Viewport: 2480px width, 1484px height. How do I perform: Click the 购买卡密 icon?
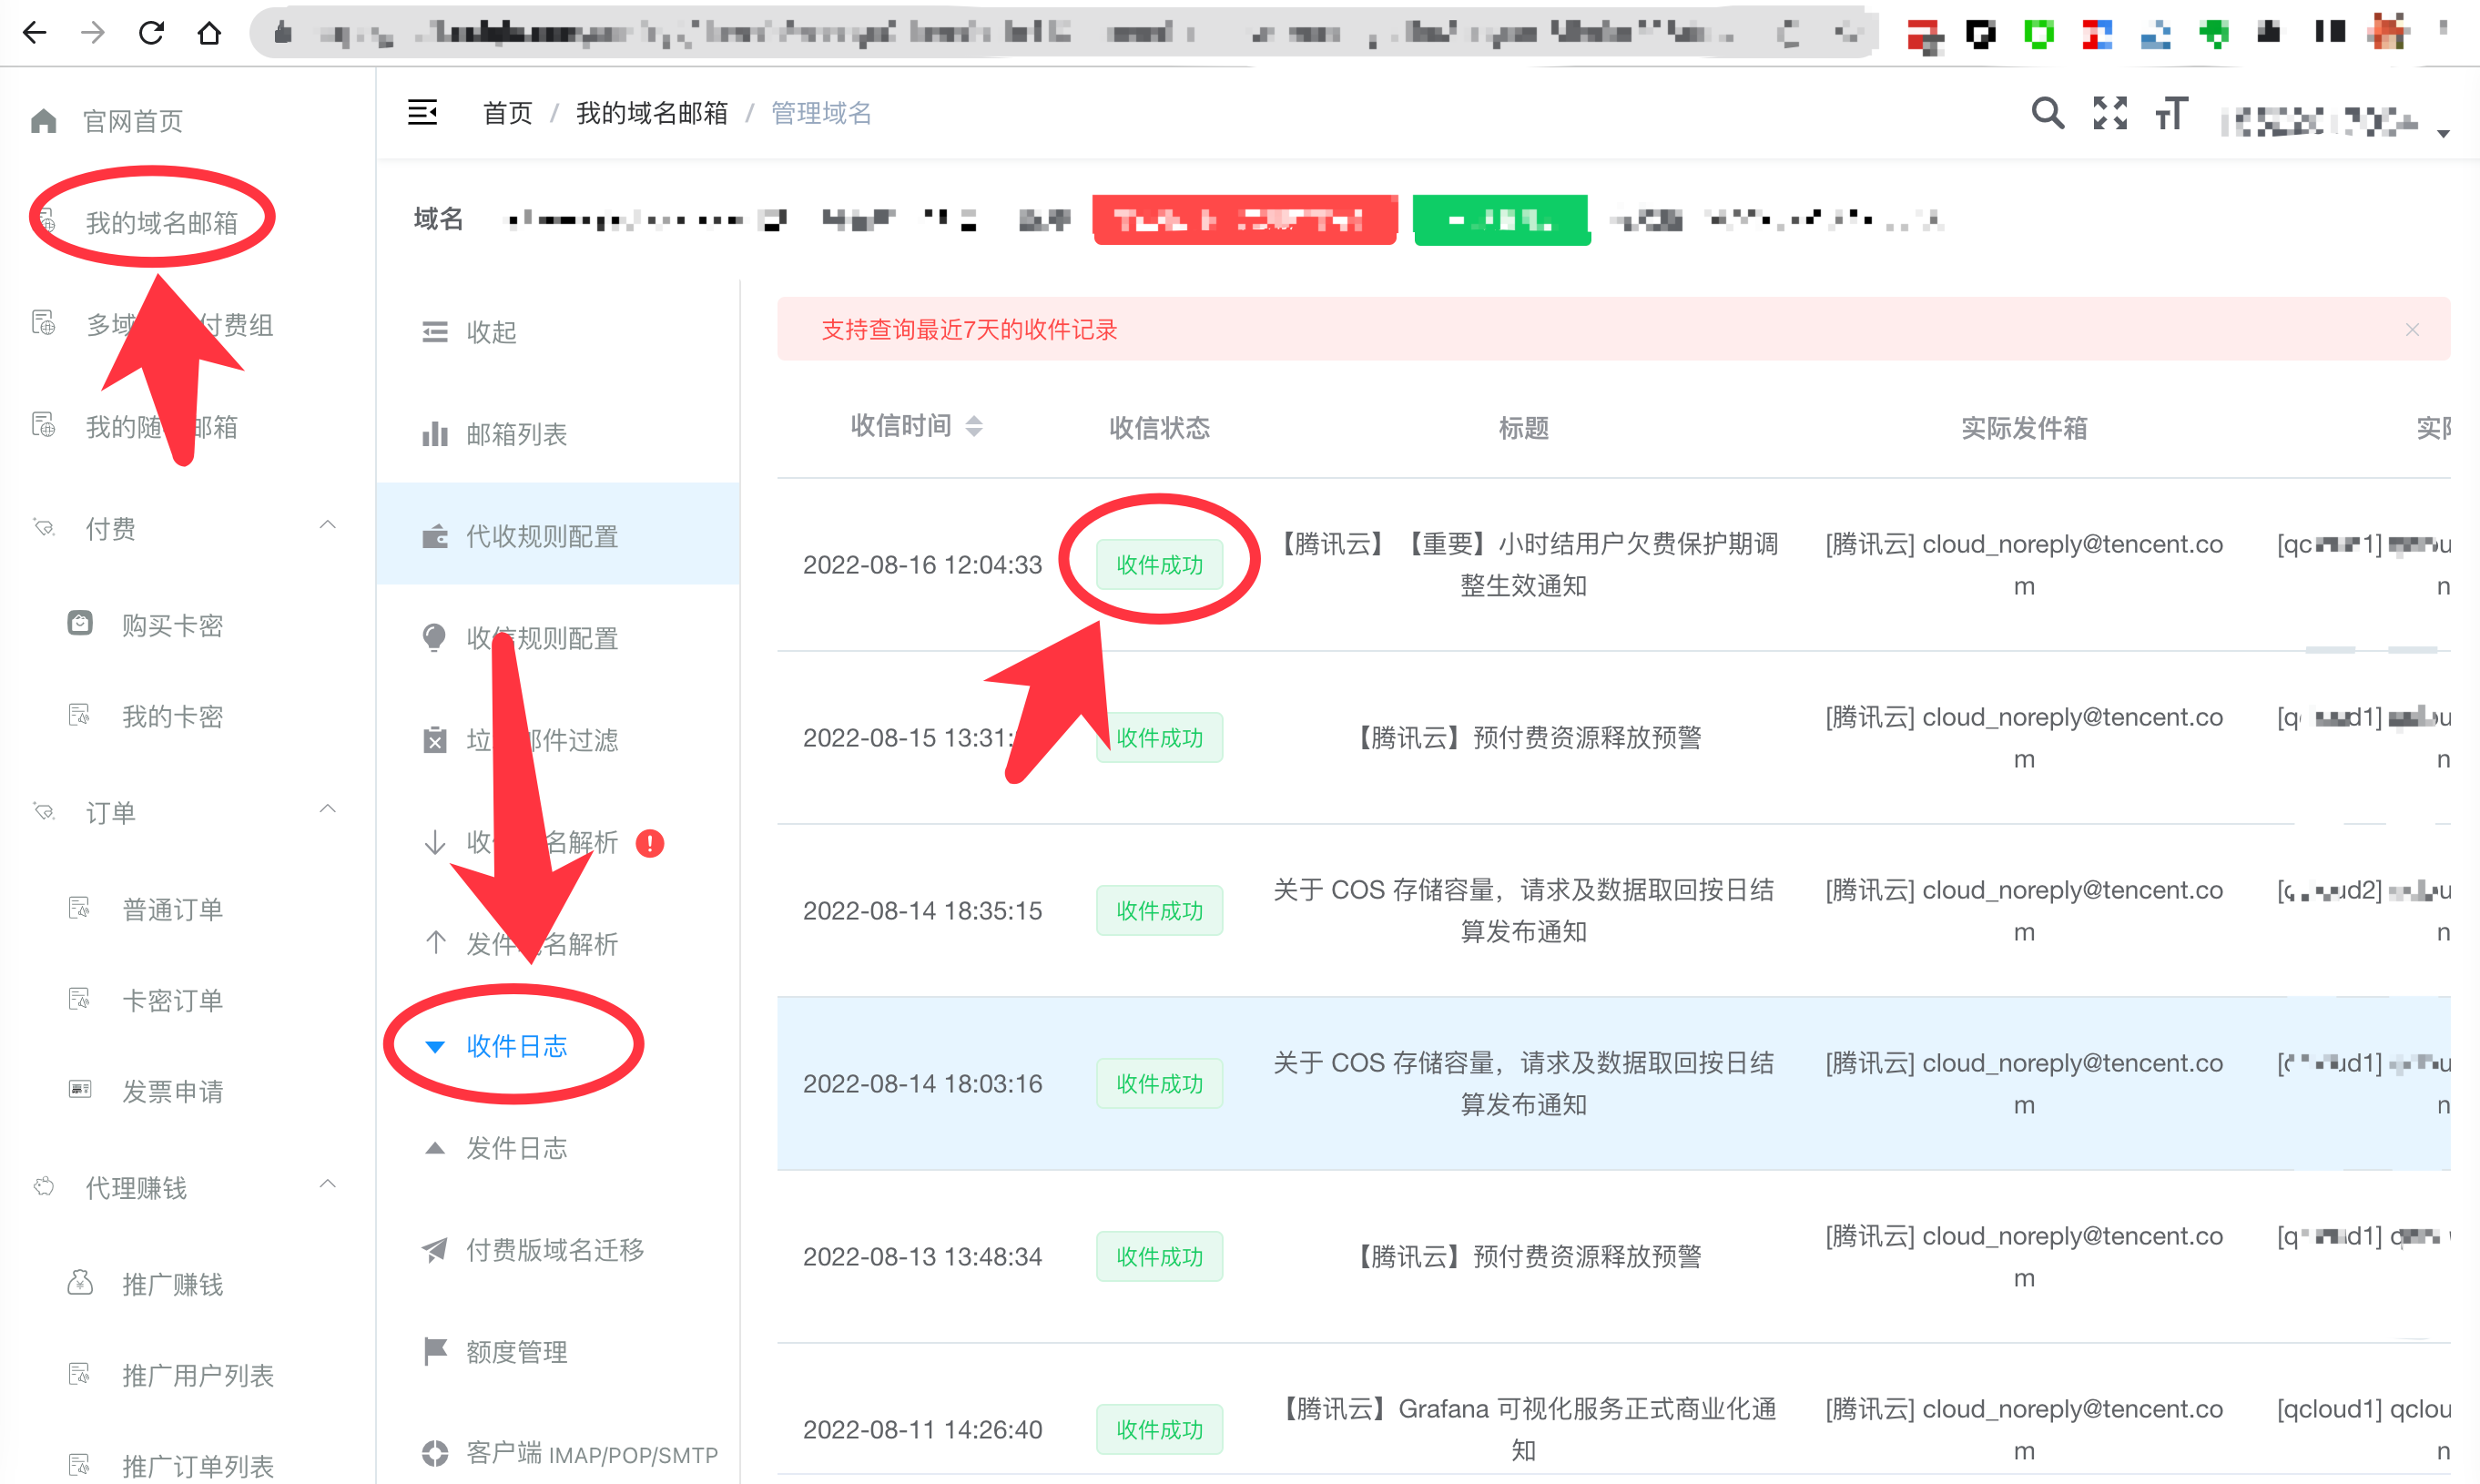80,623
